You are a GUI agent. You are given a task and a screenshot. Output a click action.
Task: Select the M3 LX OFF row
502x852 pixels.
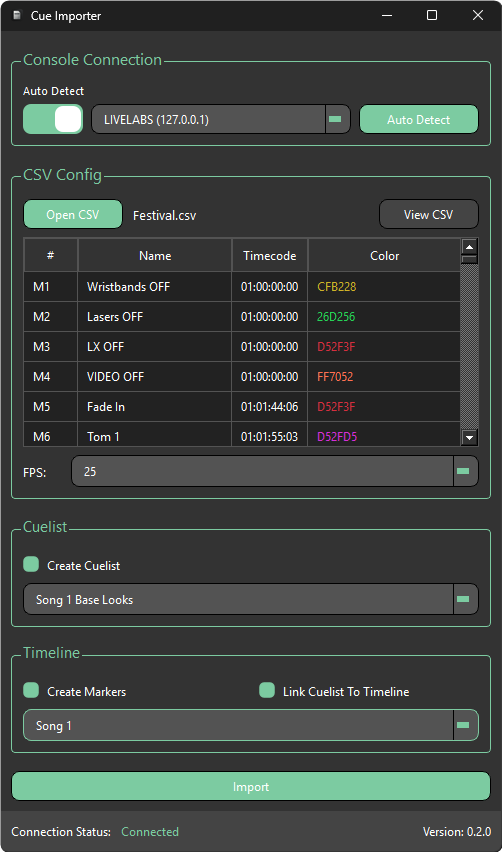pyautogui.click(x=242, y=347)
